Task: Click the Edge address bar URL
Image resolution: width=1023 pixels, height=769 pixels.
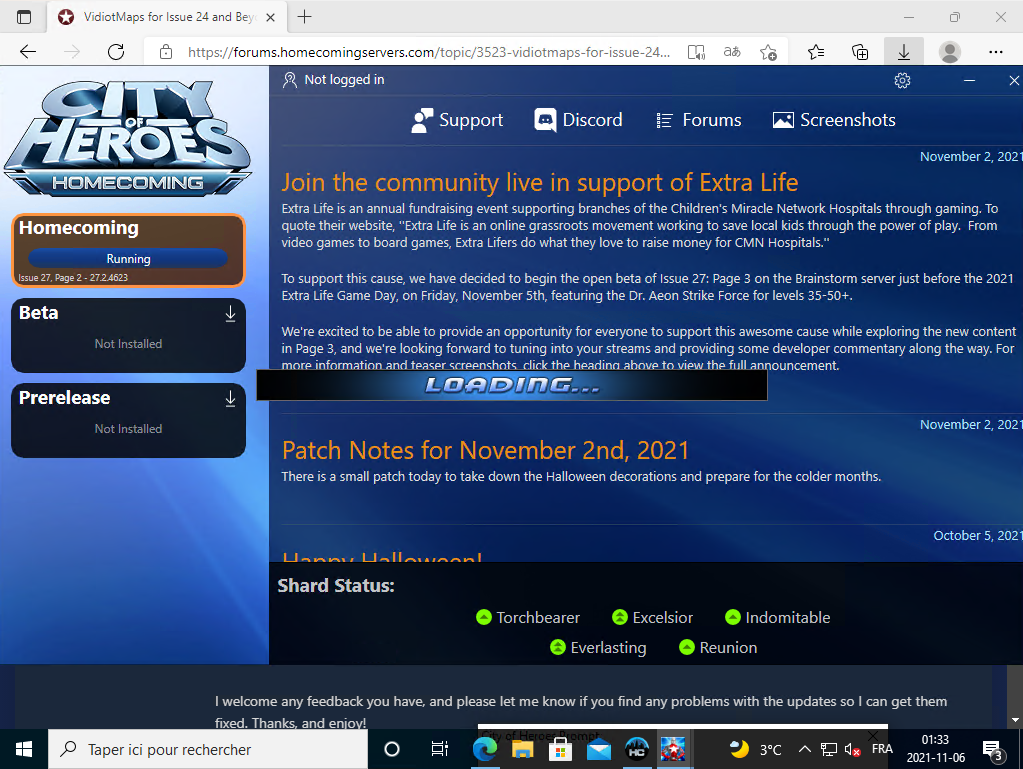Action: [429, 52]
